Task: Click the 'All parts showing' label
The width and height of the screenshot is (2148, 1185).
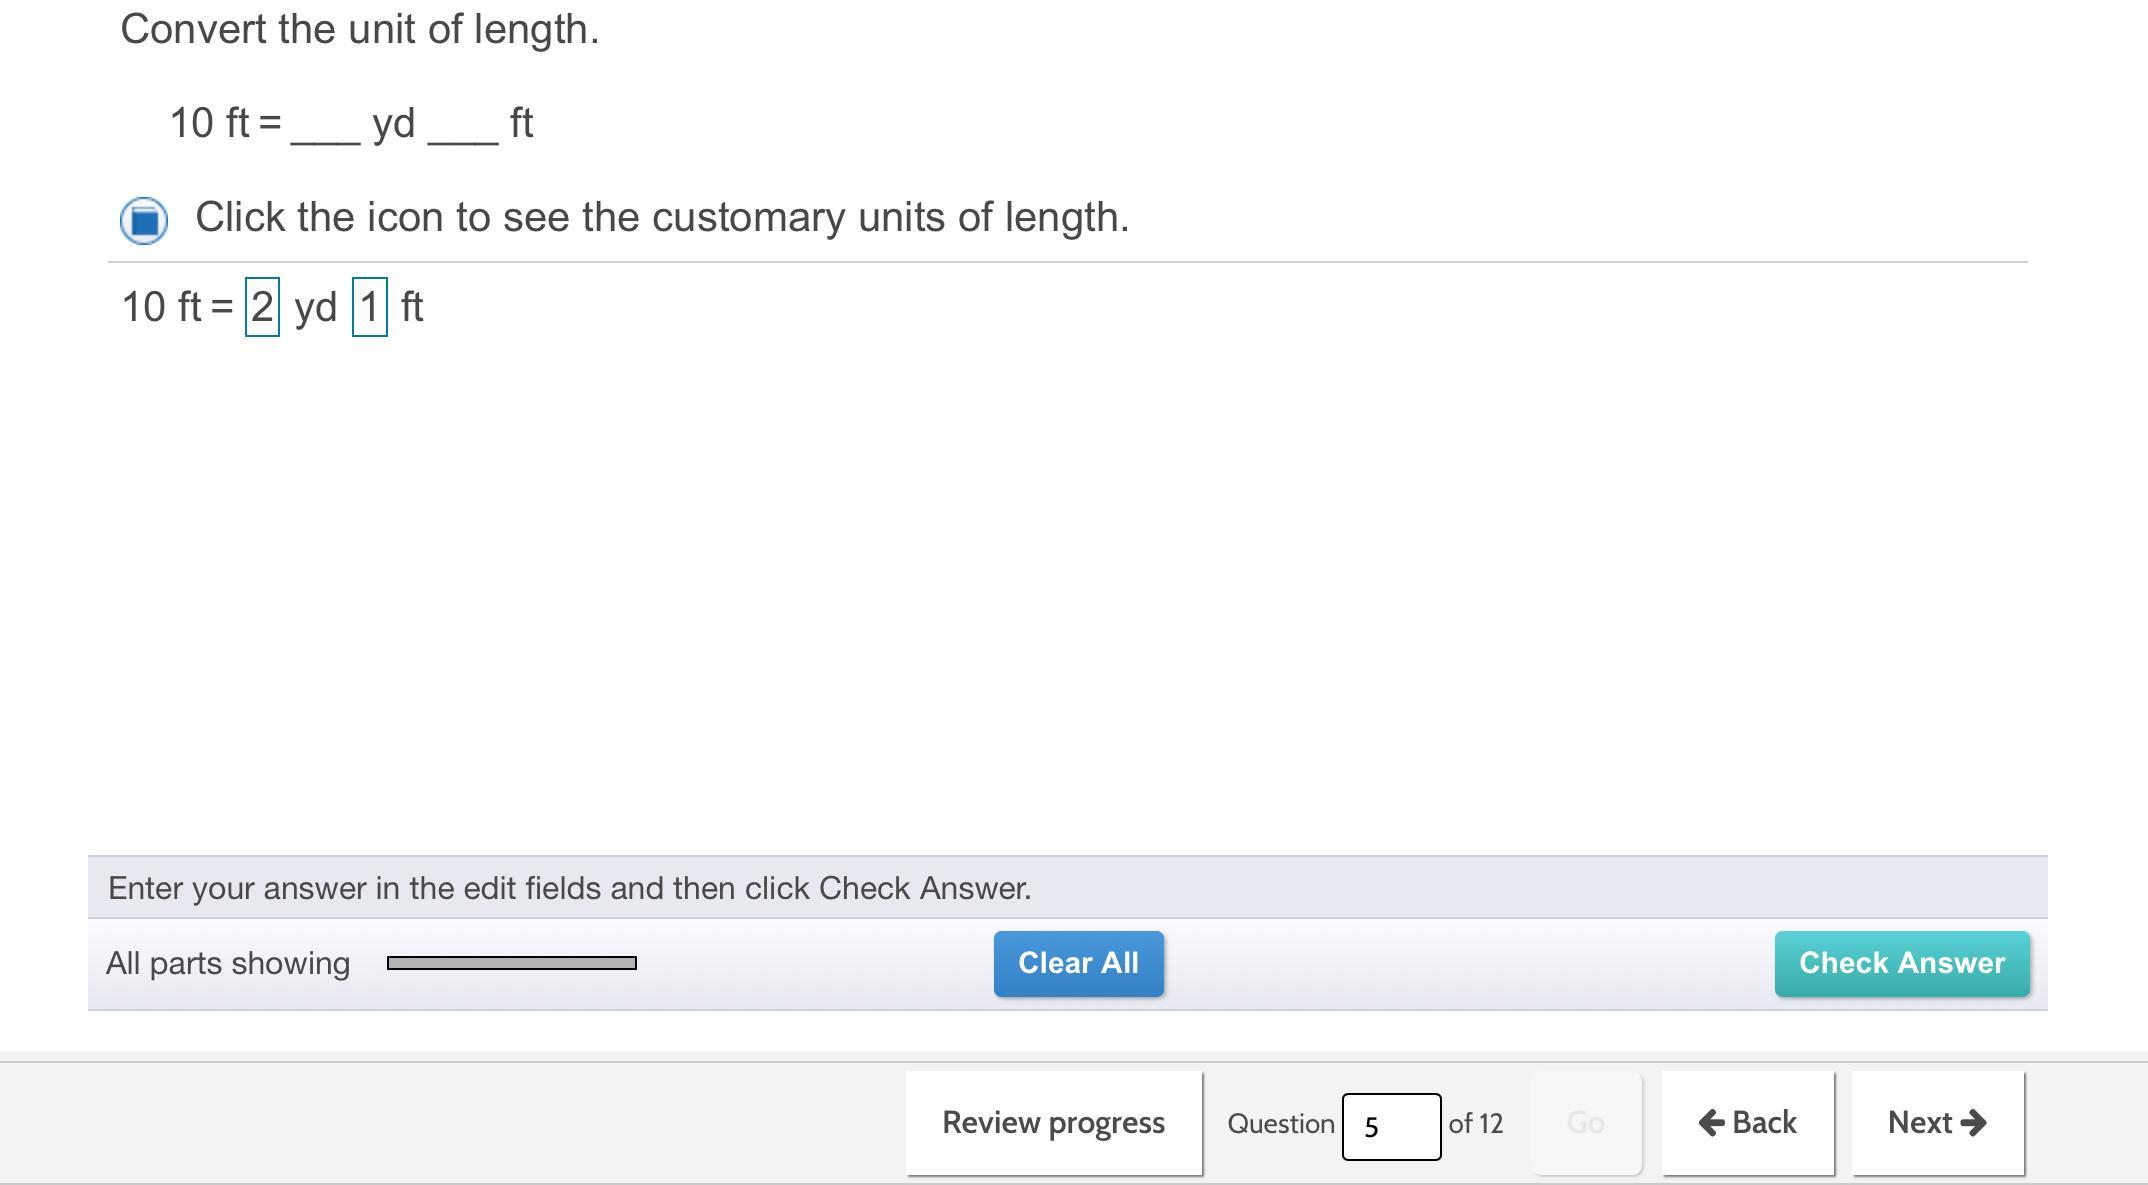Action: click(x=228, y=963)
